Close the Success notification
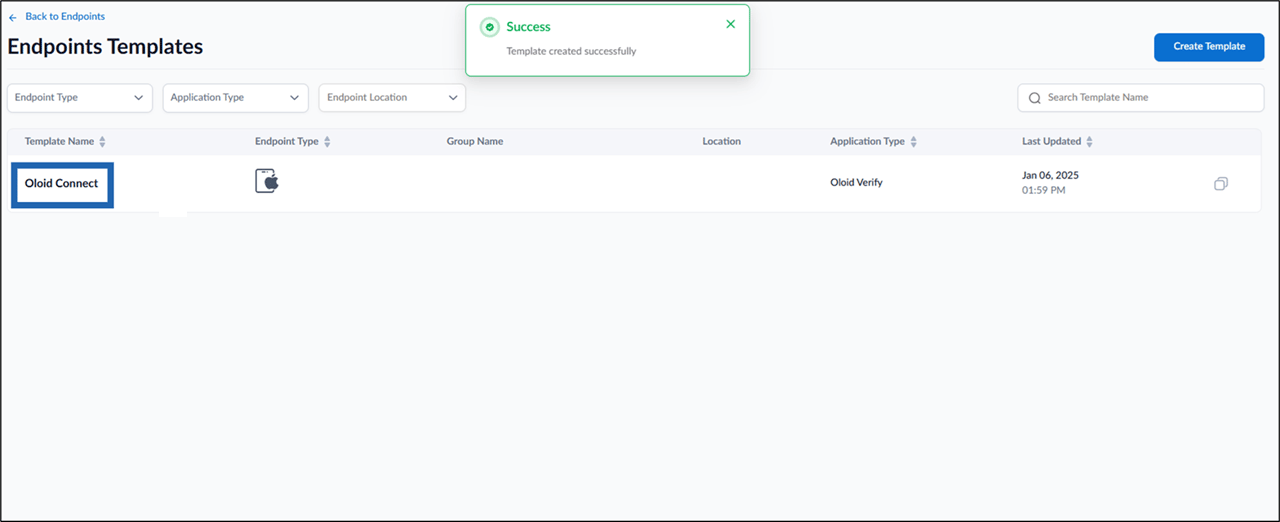This screenshot has width=1280, height=522. [731, 24]
